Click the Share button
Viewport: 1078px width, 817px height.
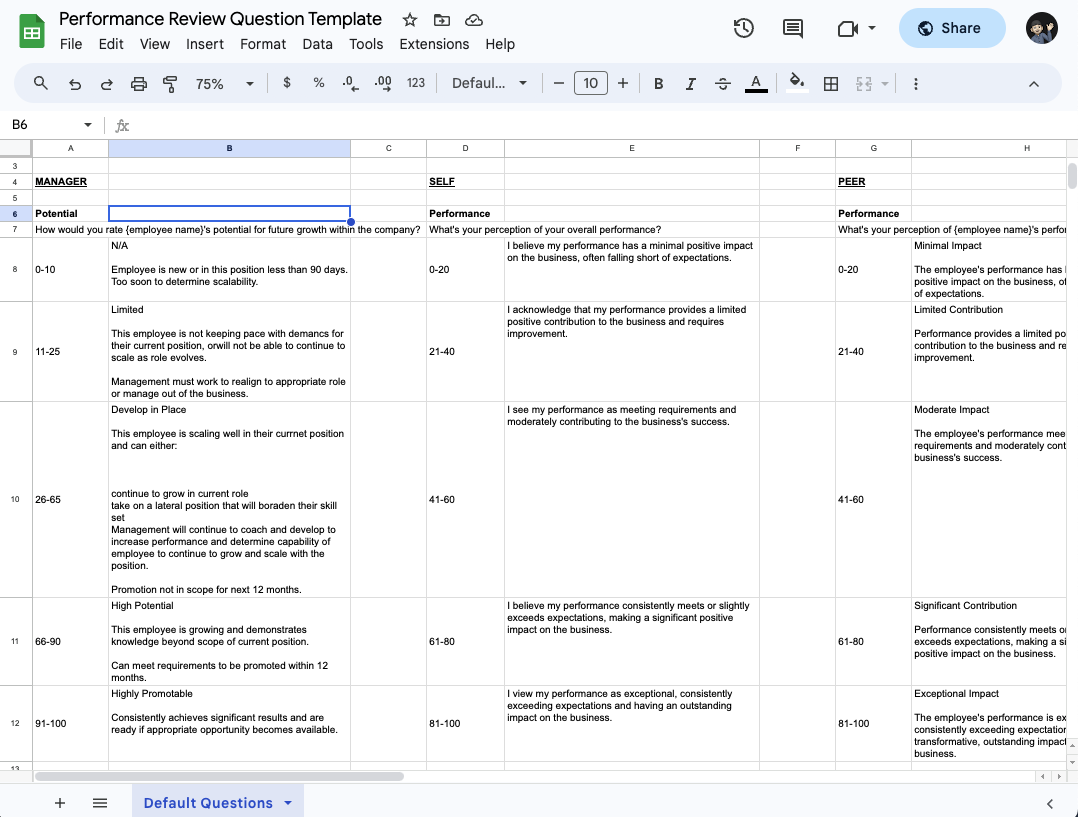[x=951, y=28]
